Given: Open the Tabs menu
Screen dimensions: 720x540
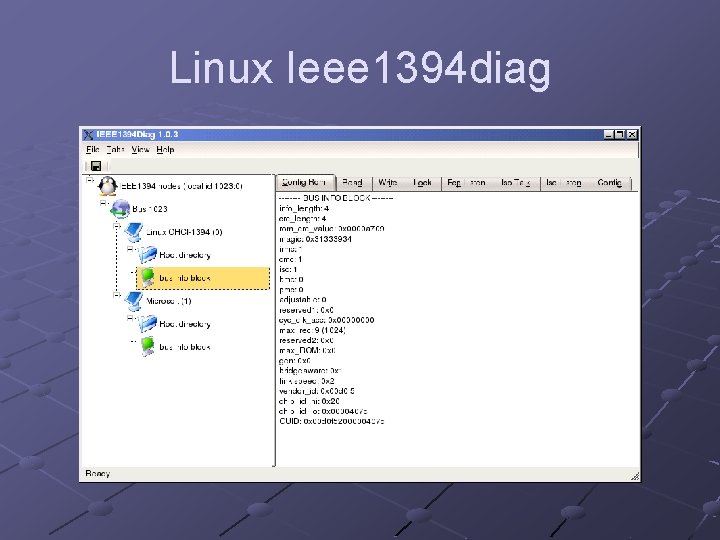Looking at the screenshot, I should 115,150.
